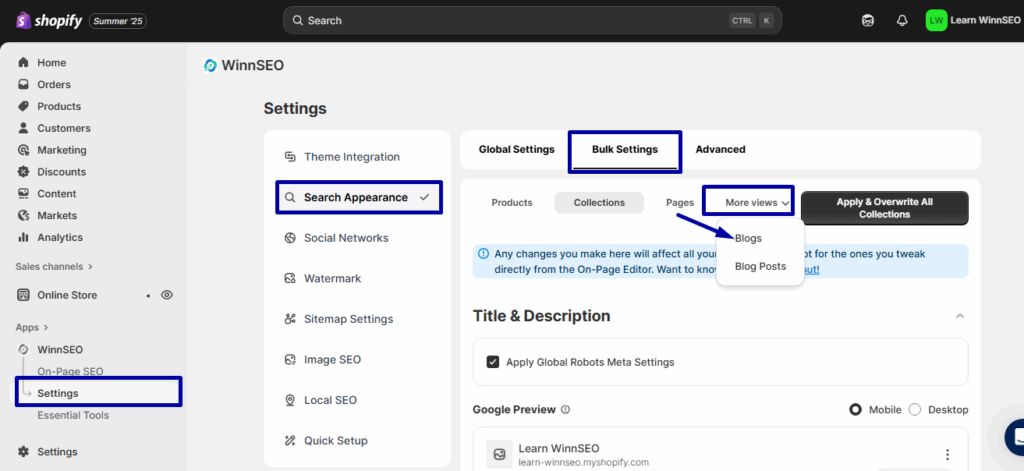
Task: Click the Sitemap Settings icon
Action: pos(291,319)
